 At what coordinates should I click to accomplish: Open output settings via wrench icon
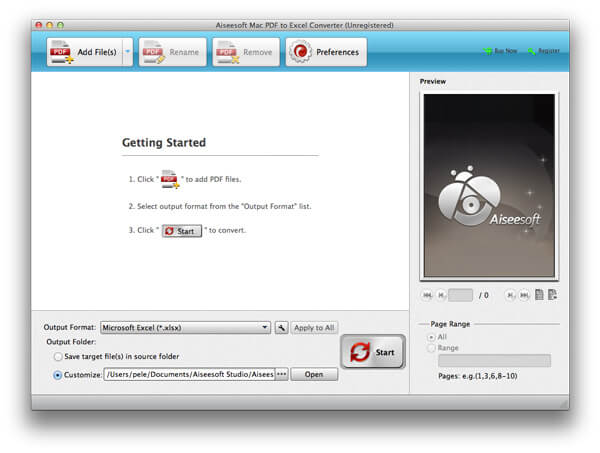click(x=281, y=327)
